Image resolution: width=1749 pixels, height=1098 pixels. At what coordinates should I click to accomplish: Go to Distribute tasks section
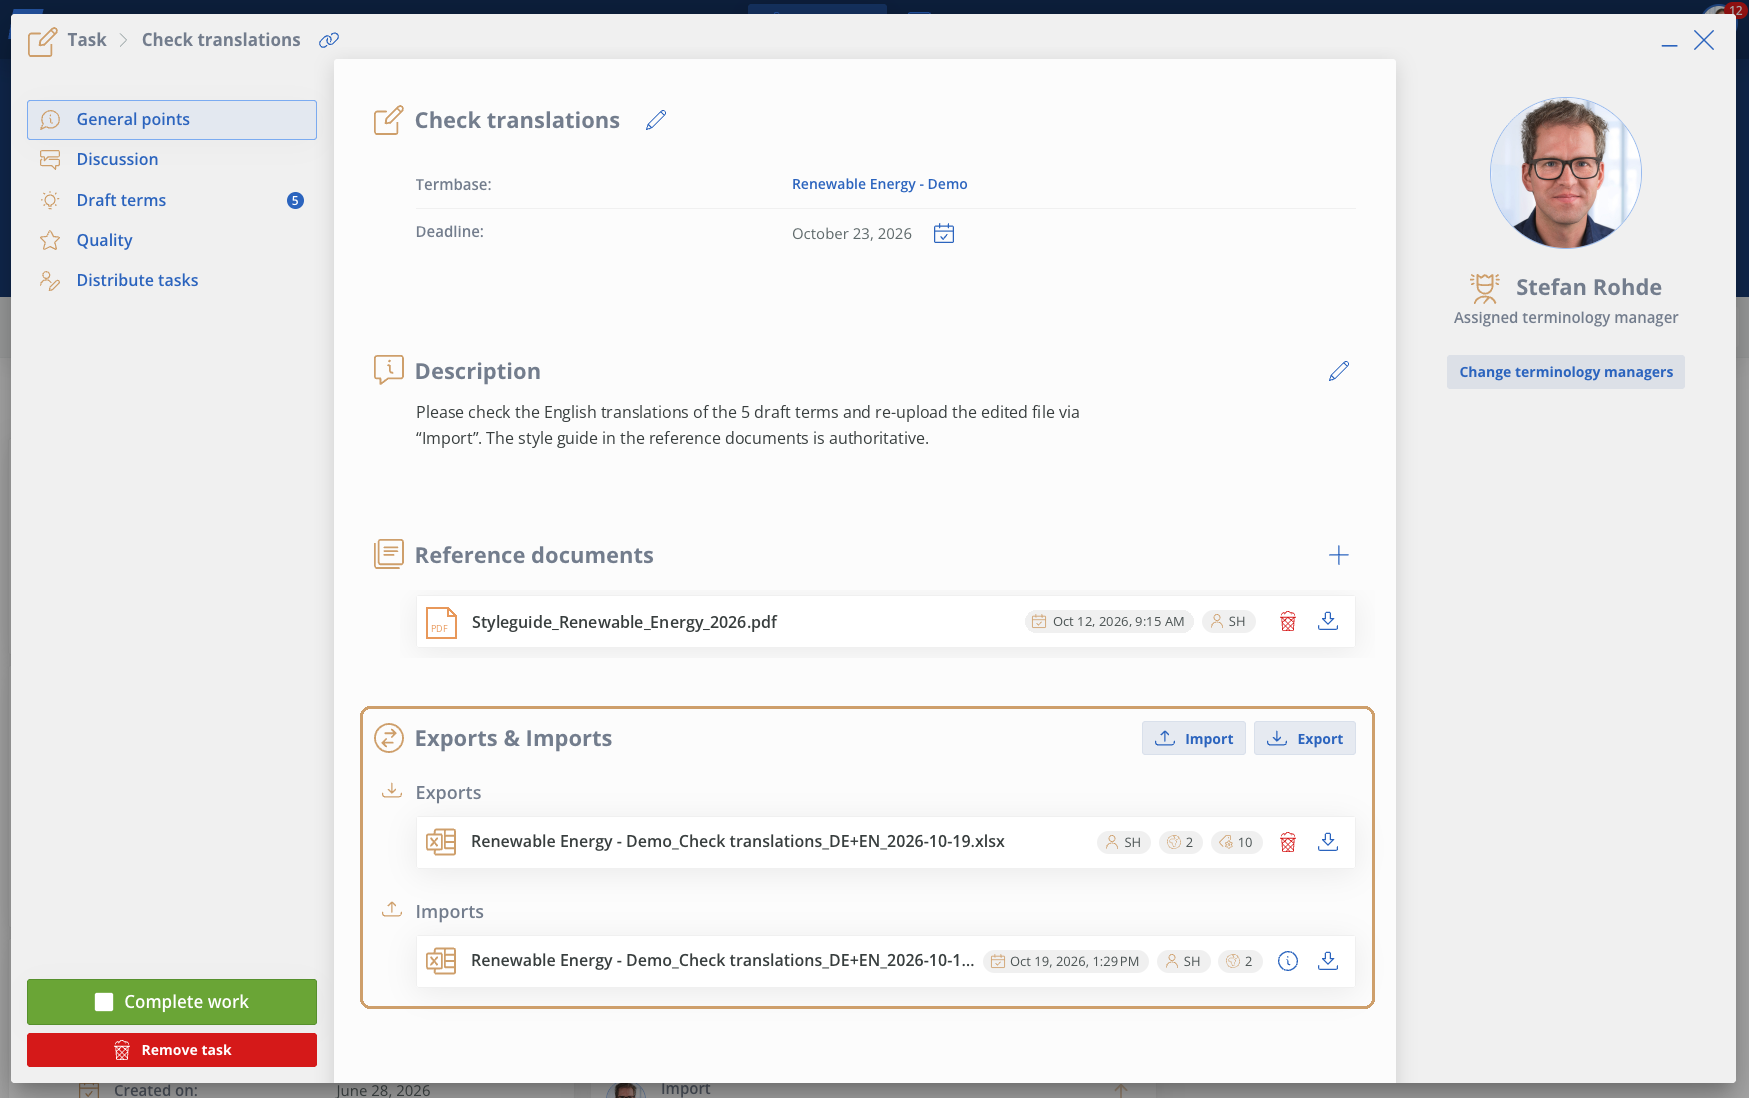pos(172,280)
